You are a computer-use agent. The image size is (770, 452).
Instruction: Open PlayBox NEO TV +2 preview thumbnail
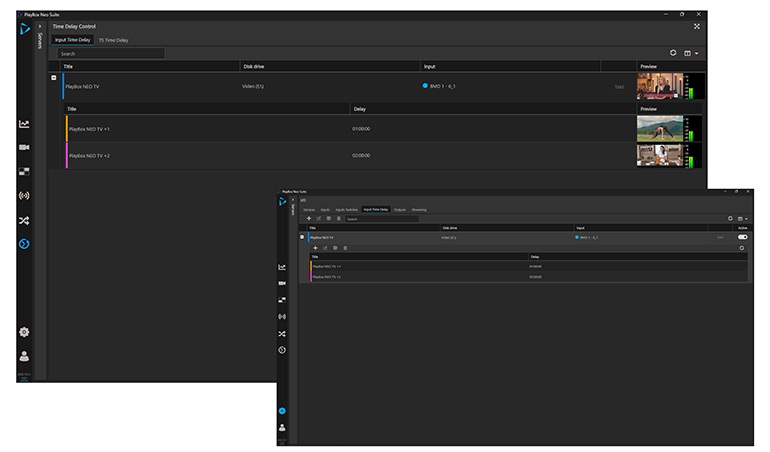point(660,155)
